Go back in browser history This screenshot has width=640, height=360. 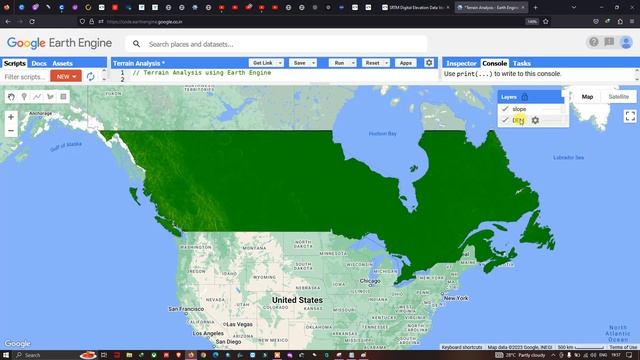(x=8, y=21)
